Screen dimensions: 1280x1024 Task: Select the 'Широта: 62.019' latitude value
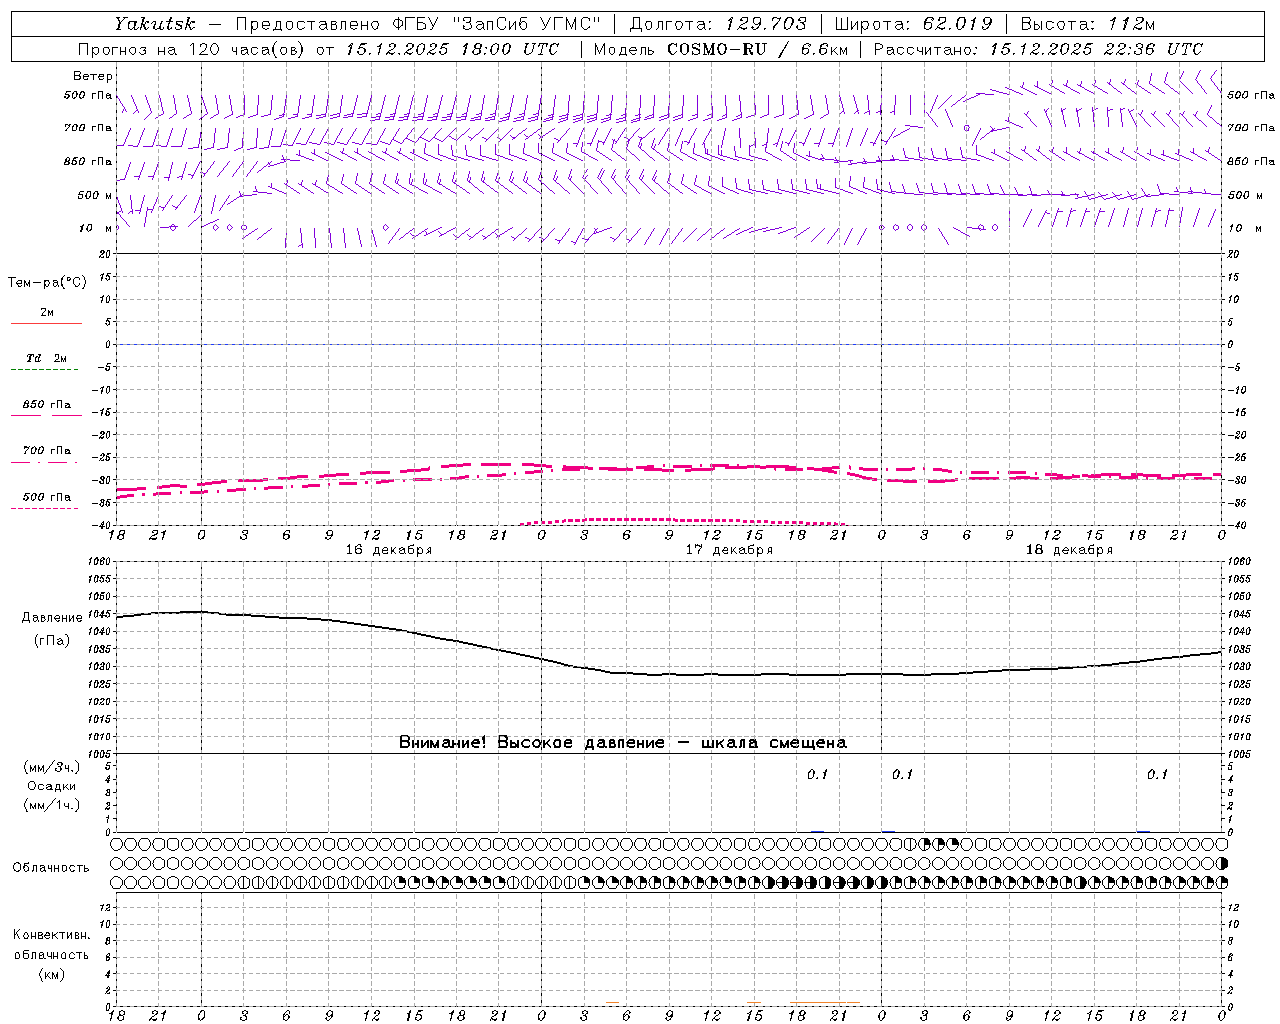click(x=913, y=24)
